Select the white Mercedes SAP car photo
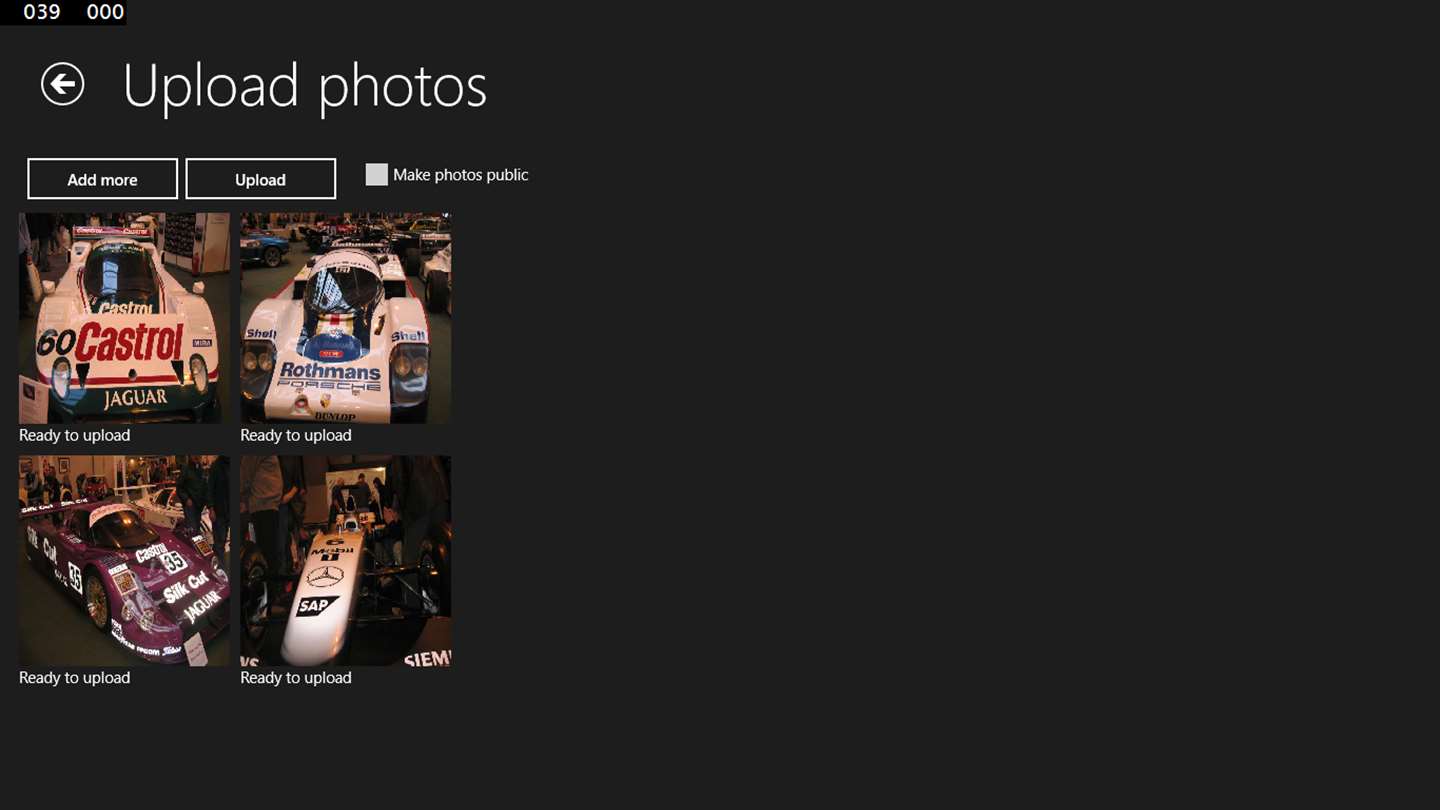This screenshot has height=810, width=1440. click(345, 561)
